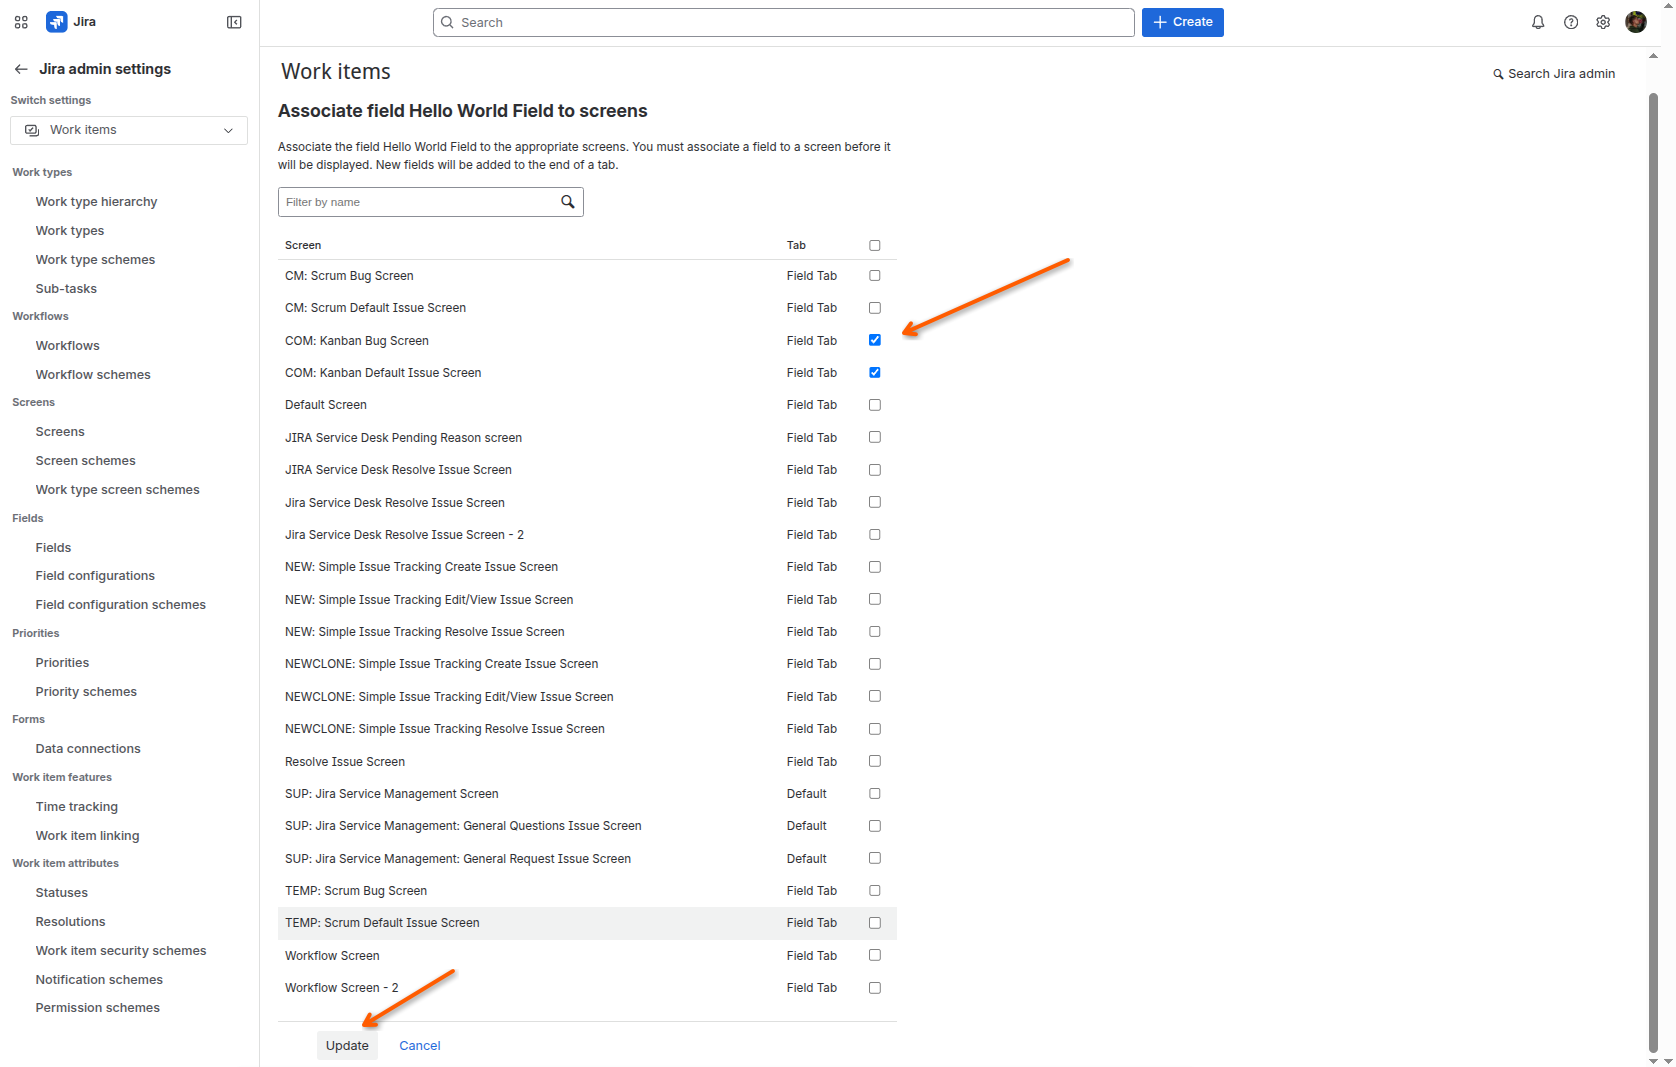
Task: Go to Screen schemes
Action: (85, 461)
